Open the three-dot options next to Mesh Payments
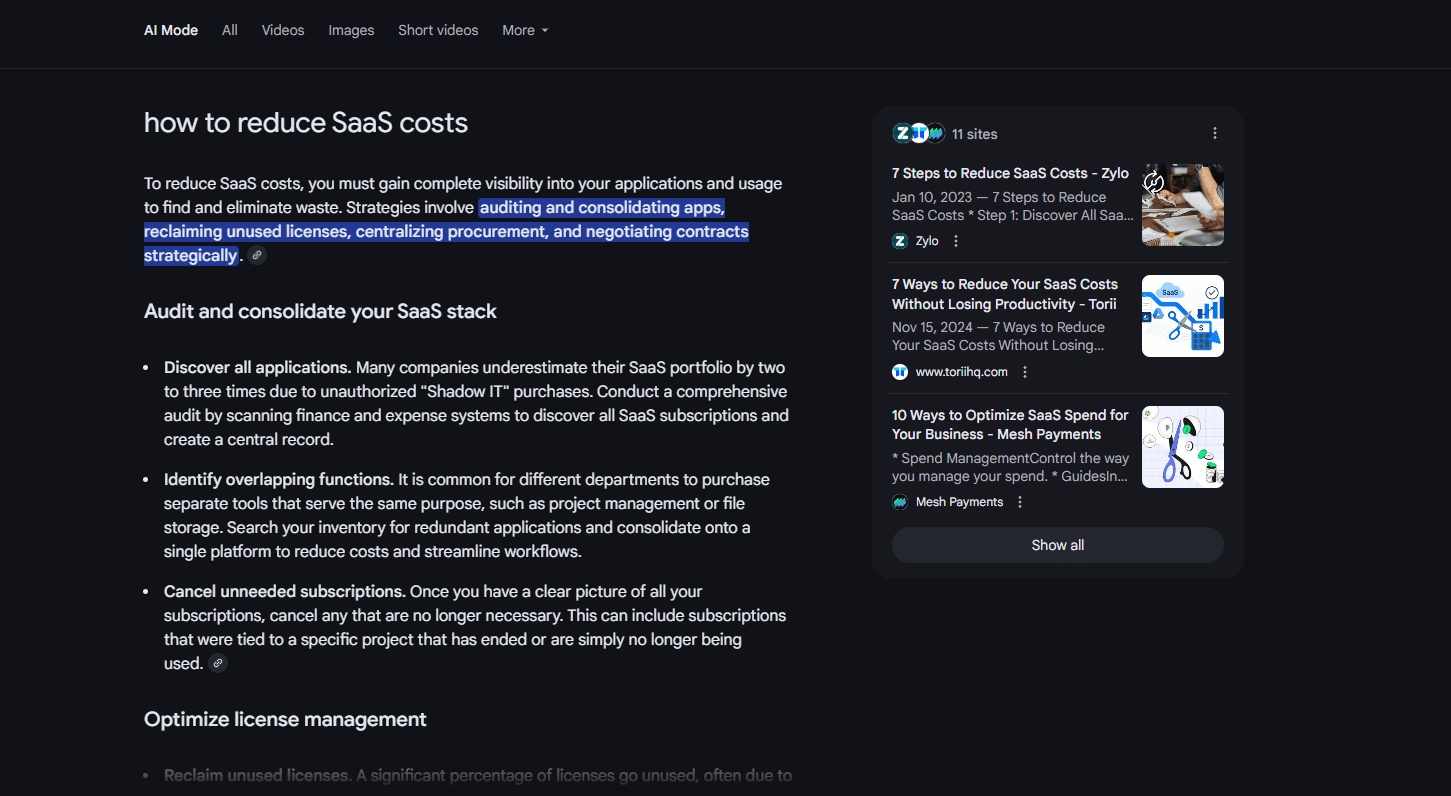The image size is (1451, 796). tap(1020, 502)
